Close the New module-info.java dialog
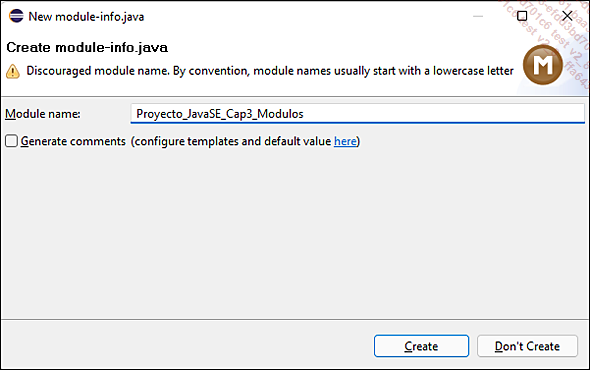590x370 pixels. [x=567, y=16]
